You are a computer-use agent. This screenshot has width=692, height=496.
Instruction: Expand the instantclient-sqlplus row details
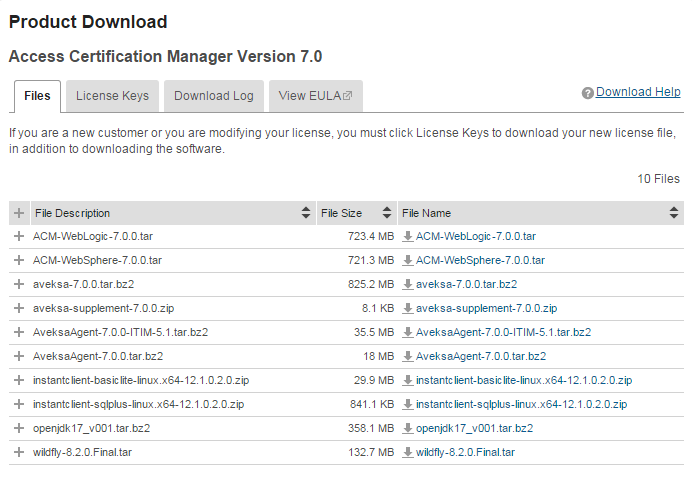tap(19, 404)
